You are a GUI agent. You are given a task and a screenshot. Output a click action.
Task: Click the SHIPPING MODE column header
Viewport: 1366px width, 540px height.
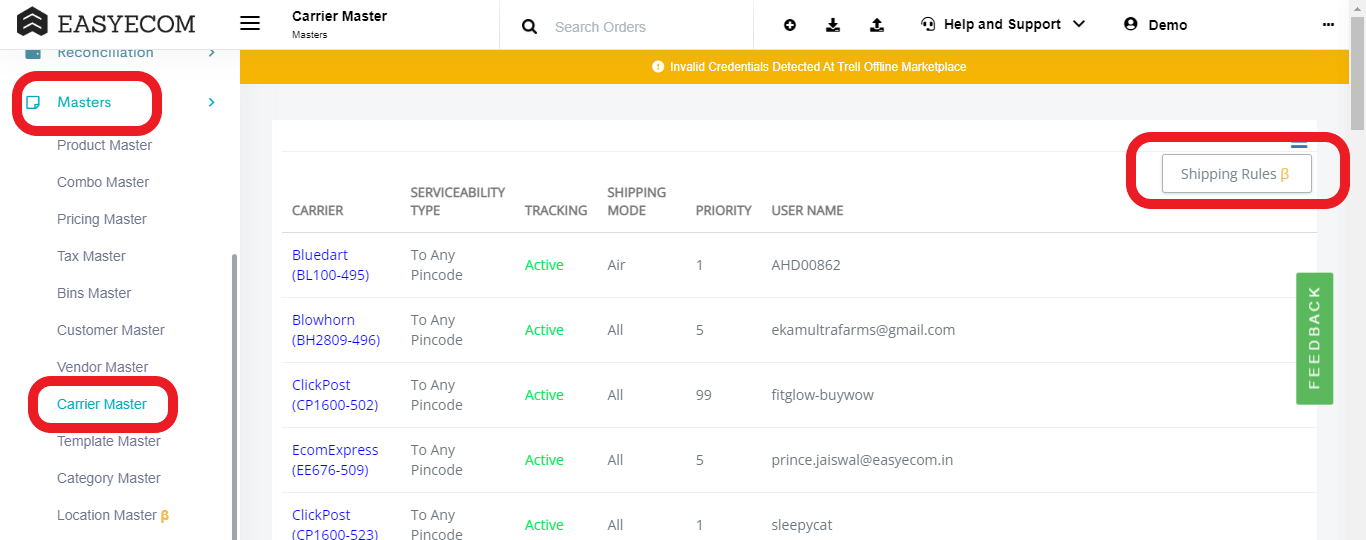tap(637, 201)
